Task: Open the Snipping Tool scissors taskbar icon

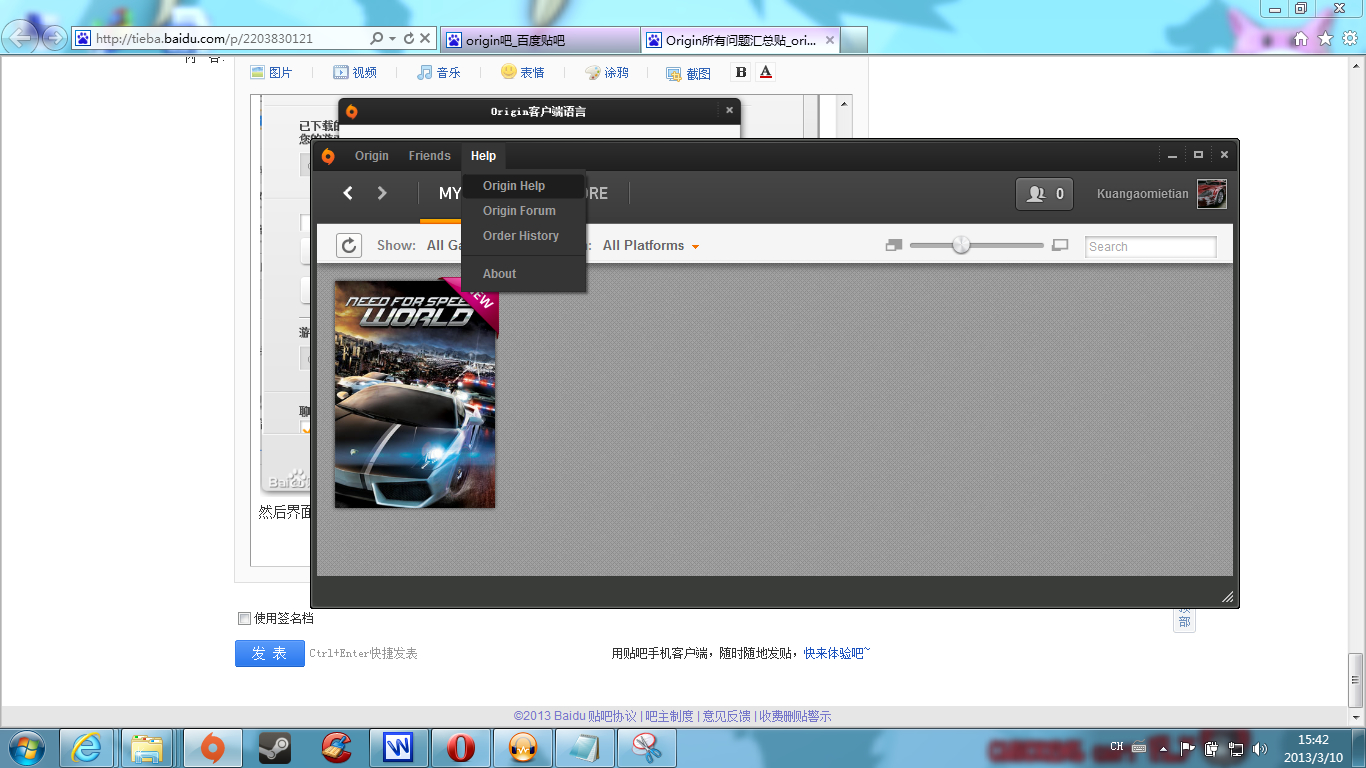Action: pos(648,748)
